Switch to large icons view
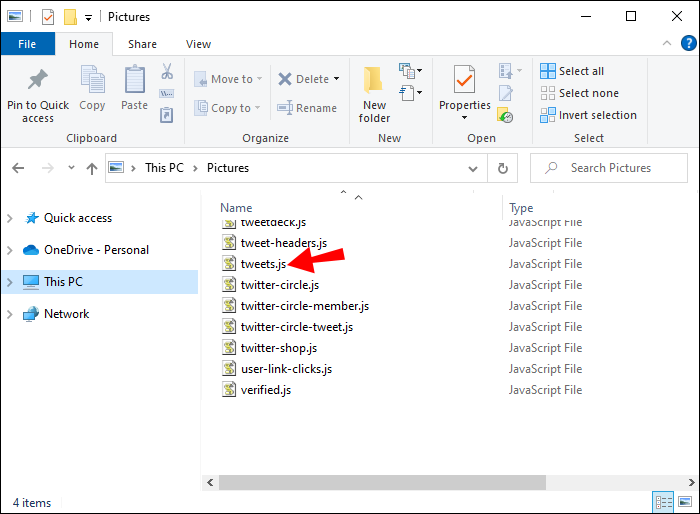This screenshot has width=700, height=514. point(686,502)
